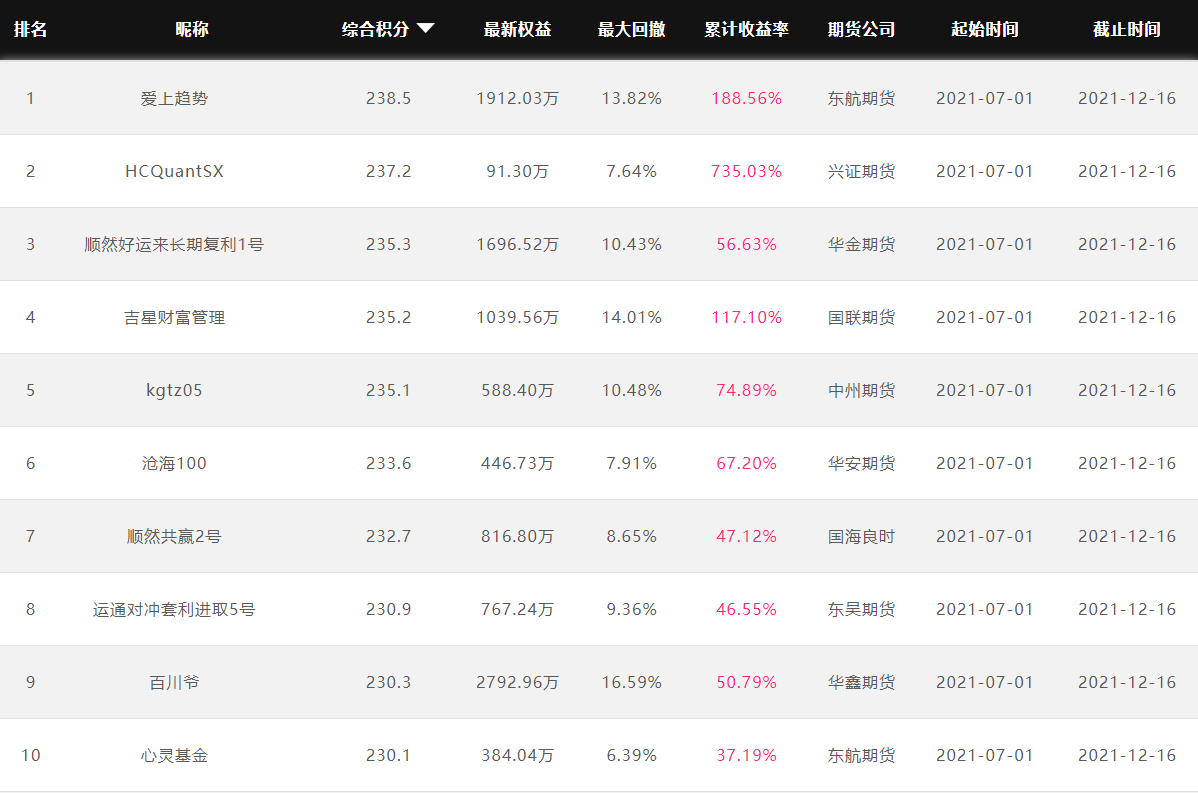This screenshot has height=793, width=1198.
Task: Click return rate 56.63%
Action: tap(746, 244)
